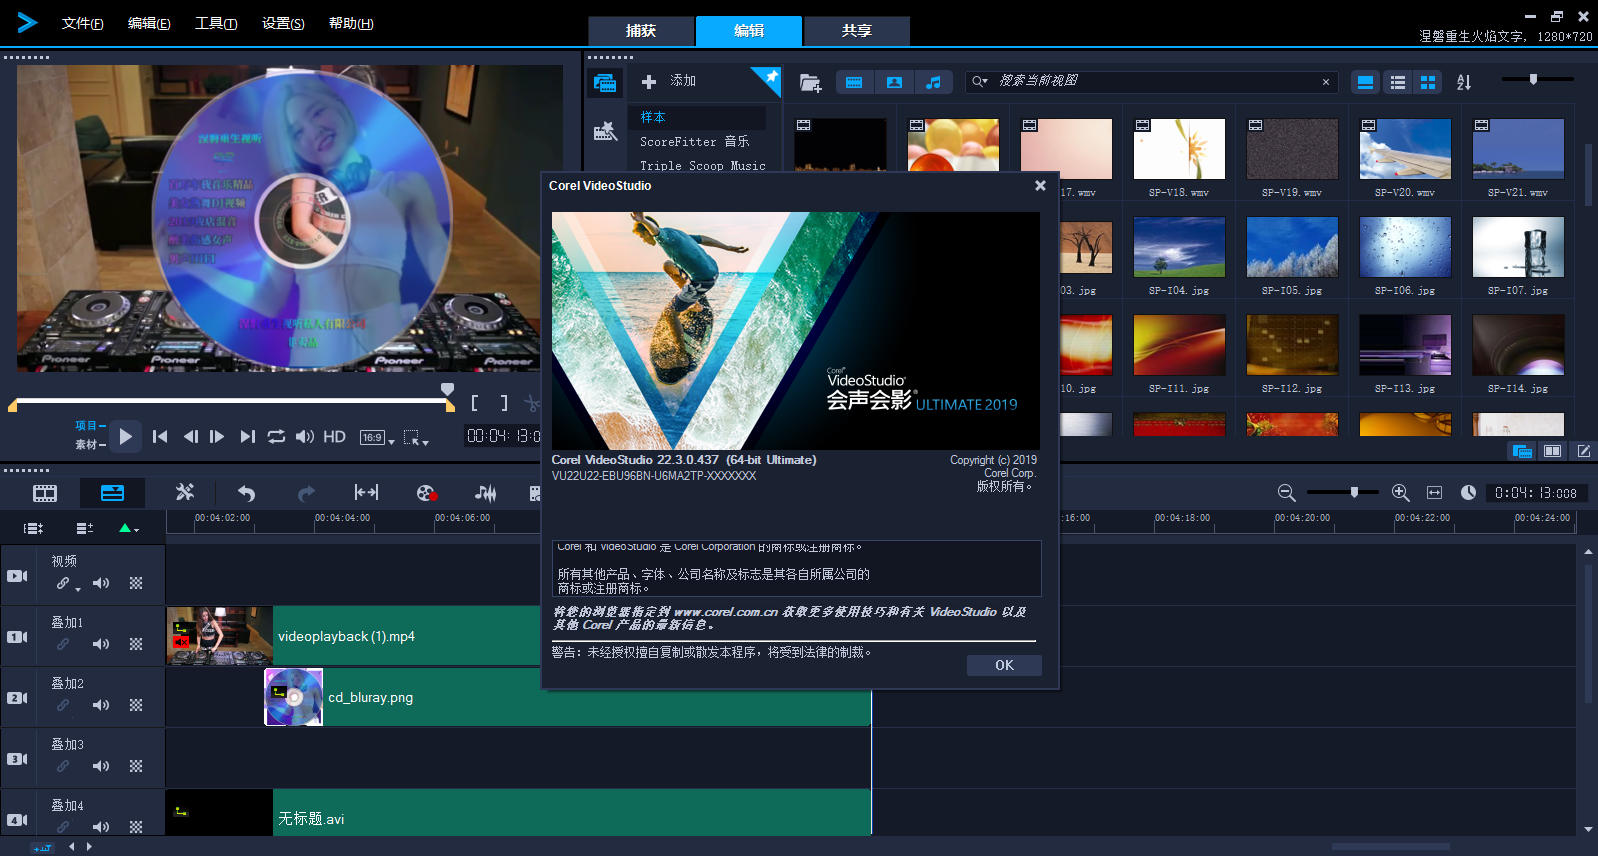Step to the previous frame
This screenshot has height=856, width=1598.
click(190, 437)
